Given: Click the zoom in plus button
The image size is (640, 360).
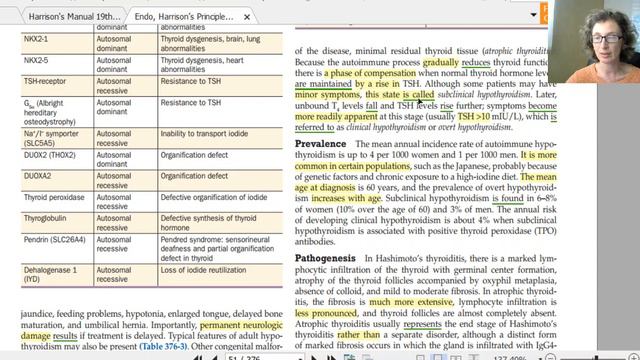Looking at the screenshot, I should 634,358.
